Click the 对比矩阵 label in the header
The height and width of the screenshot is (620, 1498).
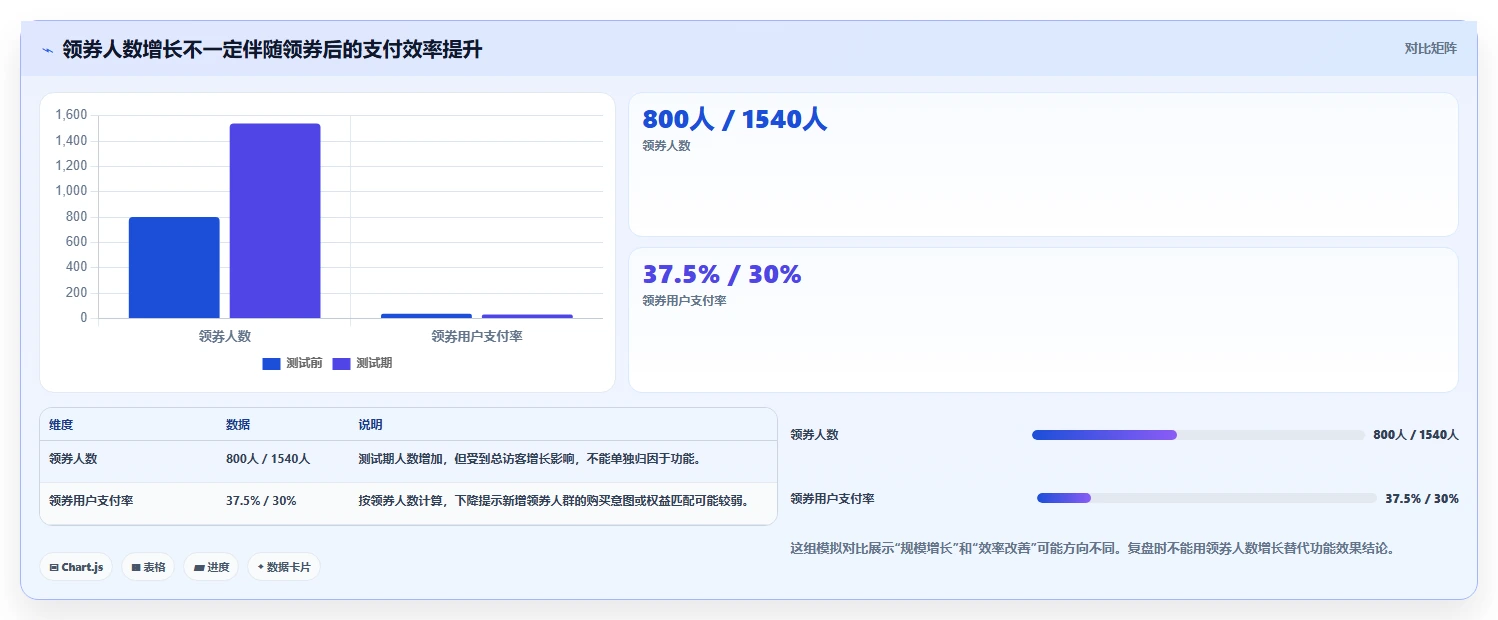pyautogui.click(x=1431, y=48)
